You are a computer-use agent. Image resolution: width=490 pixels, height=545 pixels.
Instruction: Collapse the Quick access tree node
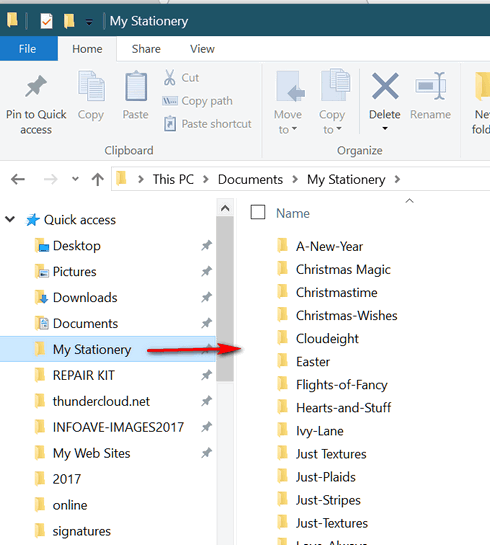[x=10, y=219]
